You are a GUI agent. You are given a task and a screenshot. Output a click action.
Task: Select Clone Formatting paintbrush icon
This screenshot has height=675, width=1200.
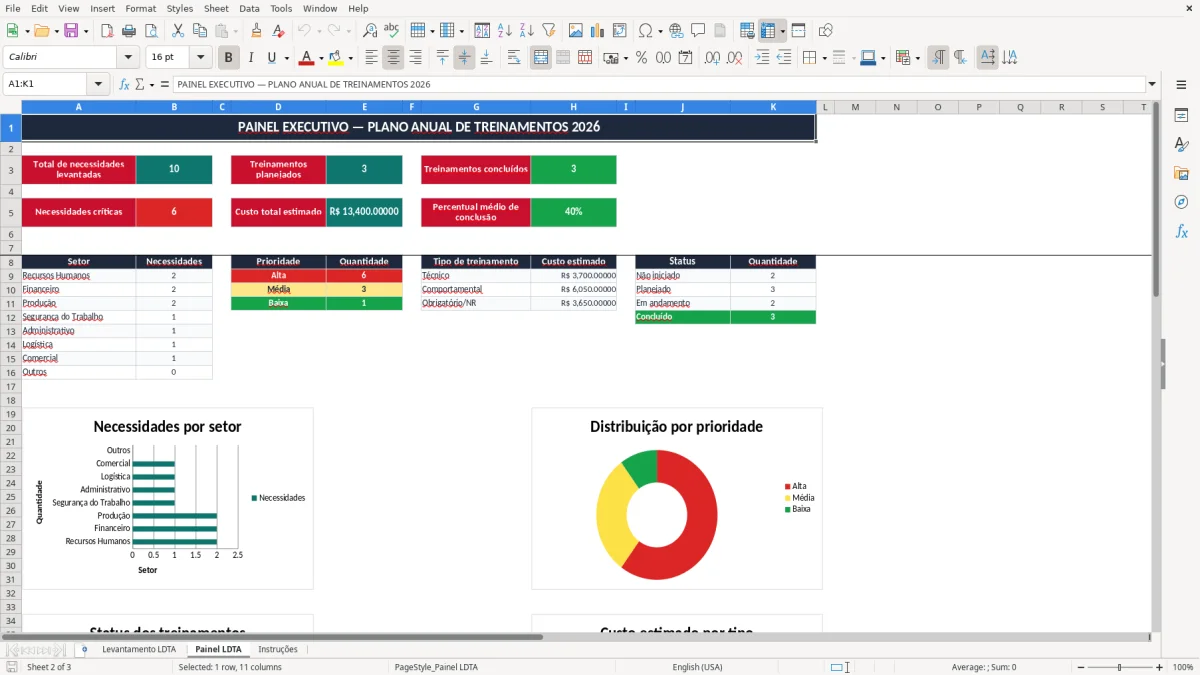(257, 31)
